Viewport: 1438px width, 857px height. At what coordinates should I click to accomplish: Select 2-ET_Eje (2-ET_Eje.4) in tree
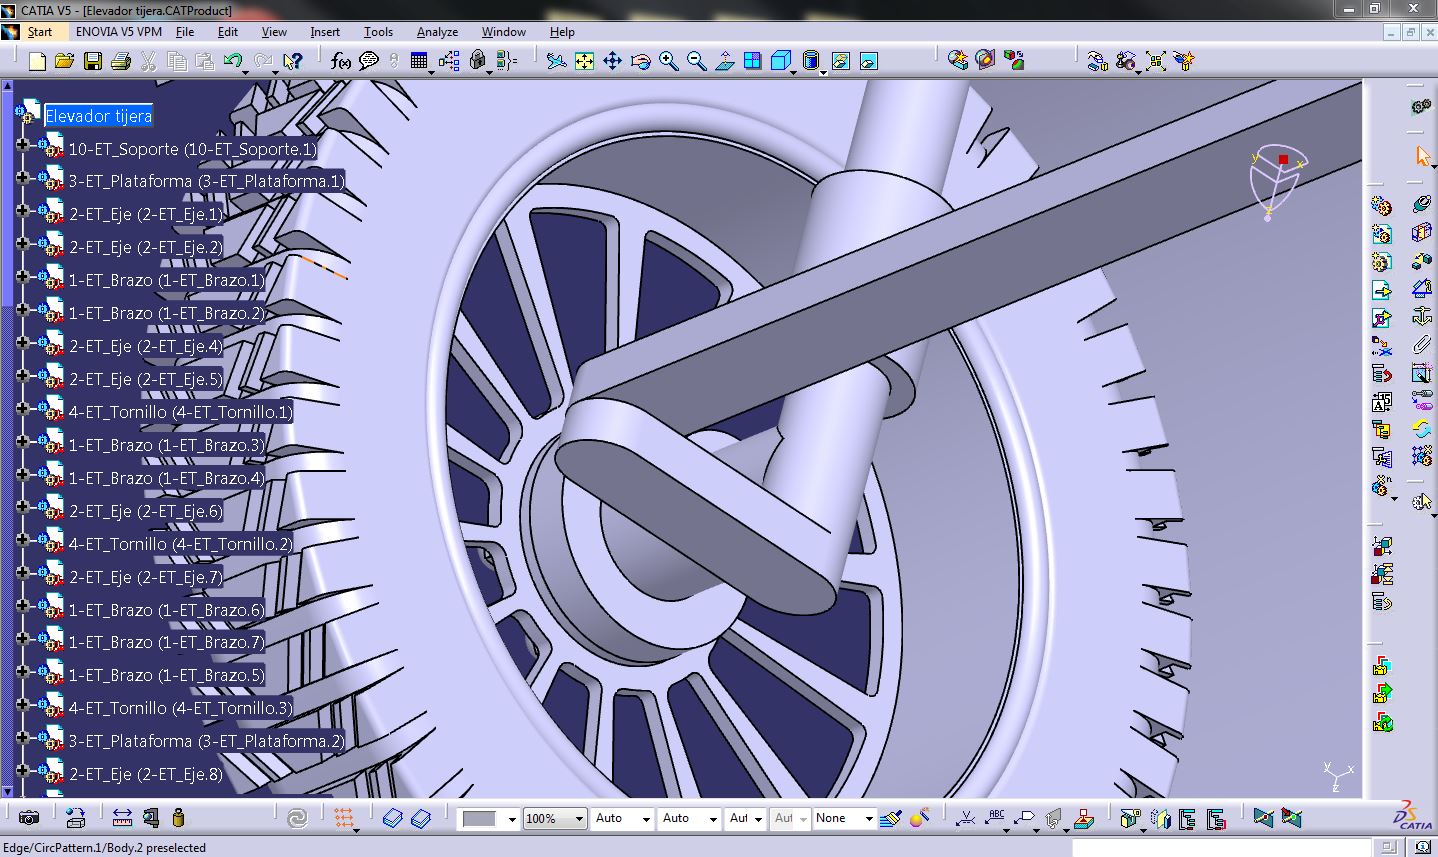pos(146,346)
